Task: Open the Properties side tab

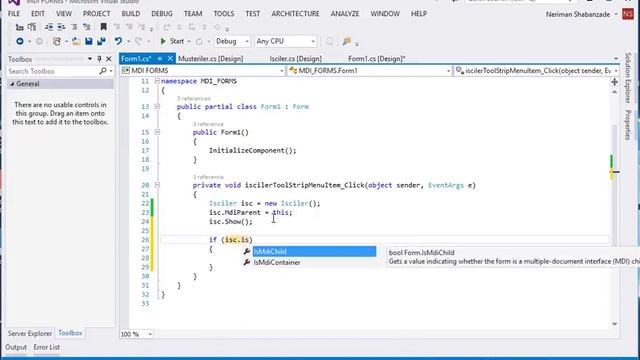Action: tap(628, 125)
